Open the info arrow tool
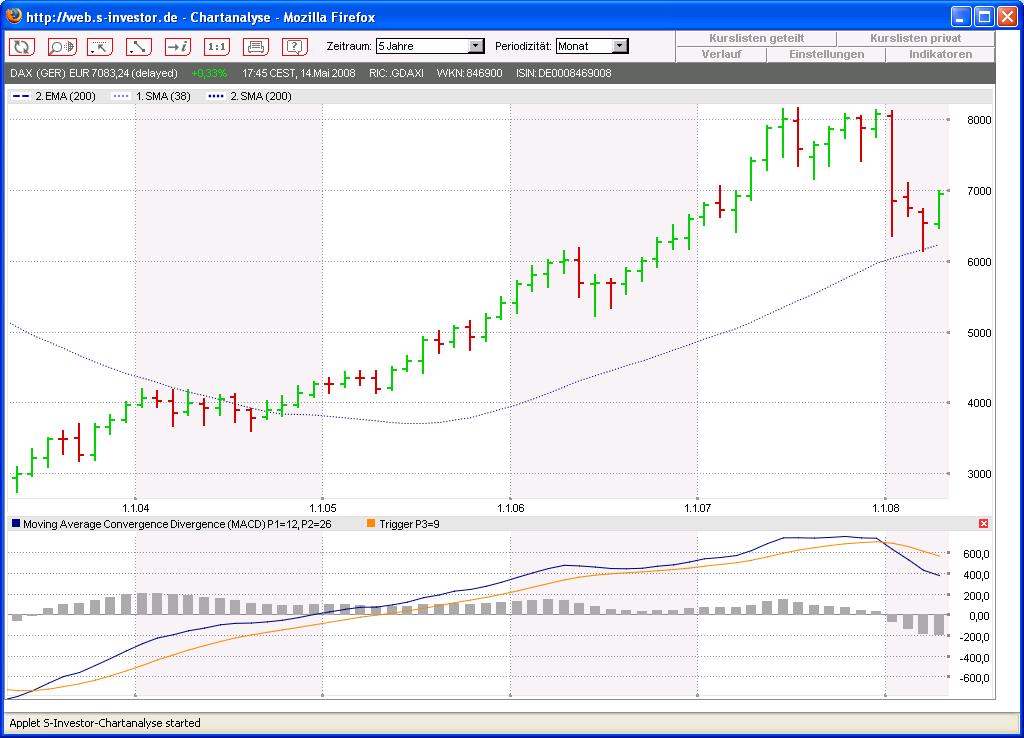Screen dimensions: 1024x738 click(178, 47)
